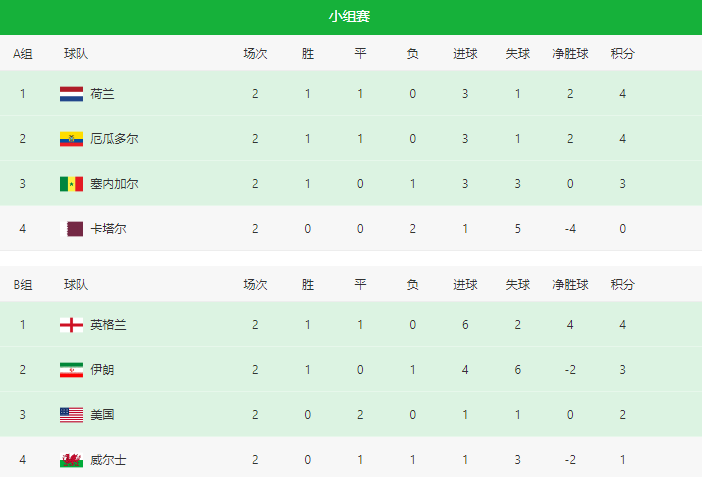
Task: Open the 伊朗 team link
Action: 102,370
